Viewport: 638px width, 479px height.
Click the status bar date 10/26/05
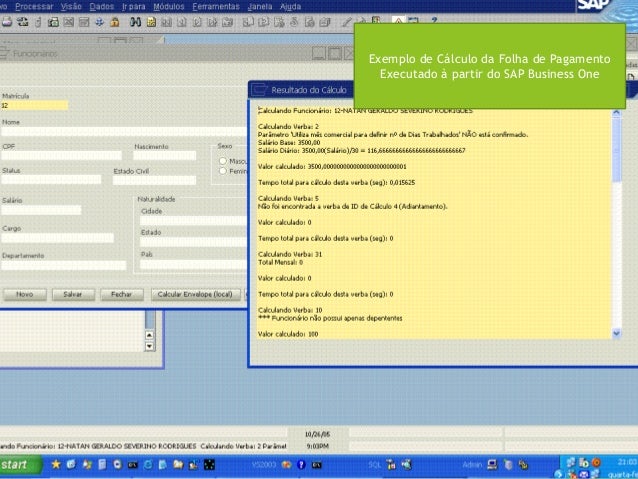click(x=317, y=434)
